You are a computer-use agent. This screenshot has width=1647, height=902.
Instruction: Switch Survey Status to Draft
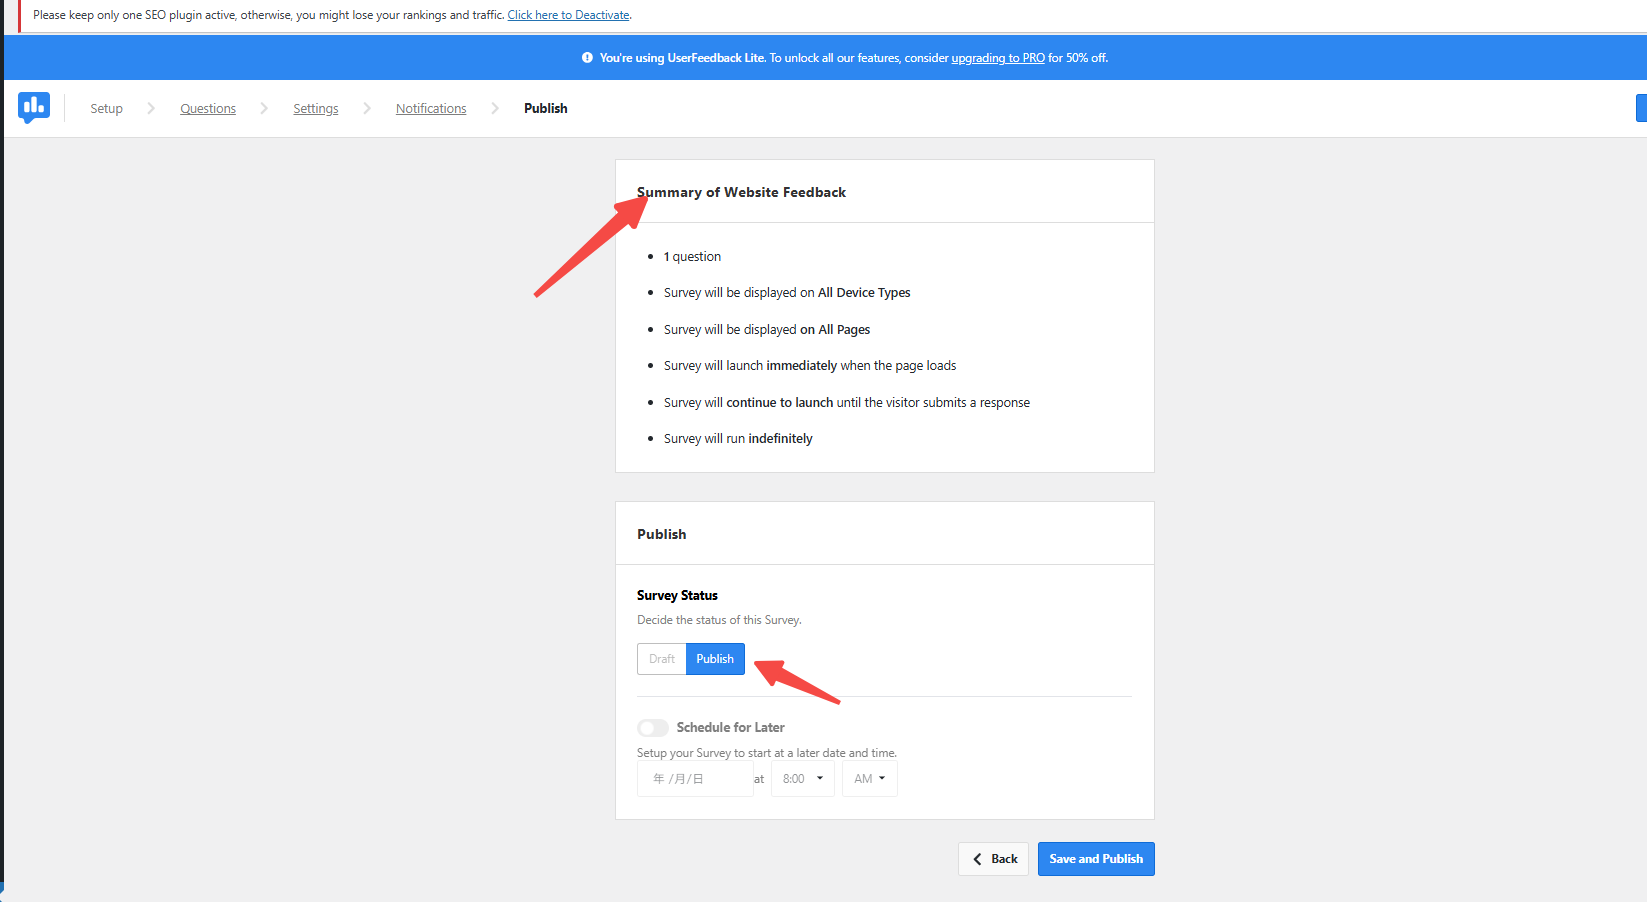coord(661,658)
